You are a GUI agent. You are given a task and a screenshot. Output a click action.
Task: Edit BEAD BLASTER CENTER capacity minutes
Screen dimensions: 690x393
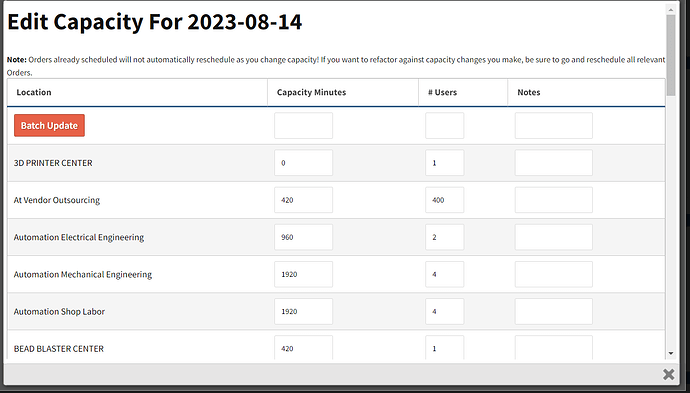[x=304, y=348]
